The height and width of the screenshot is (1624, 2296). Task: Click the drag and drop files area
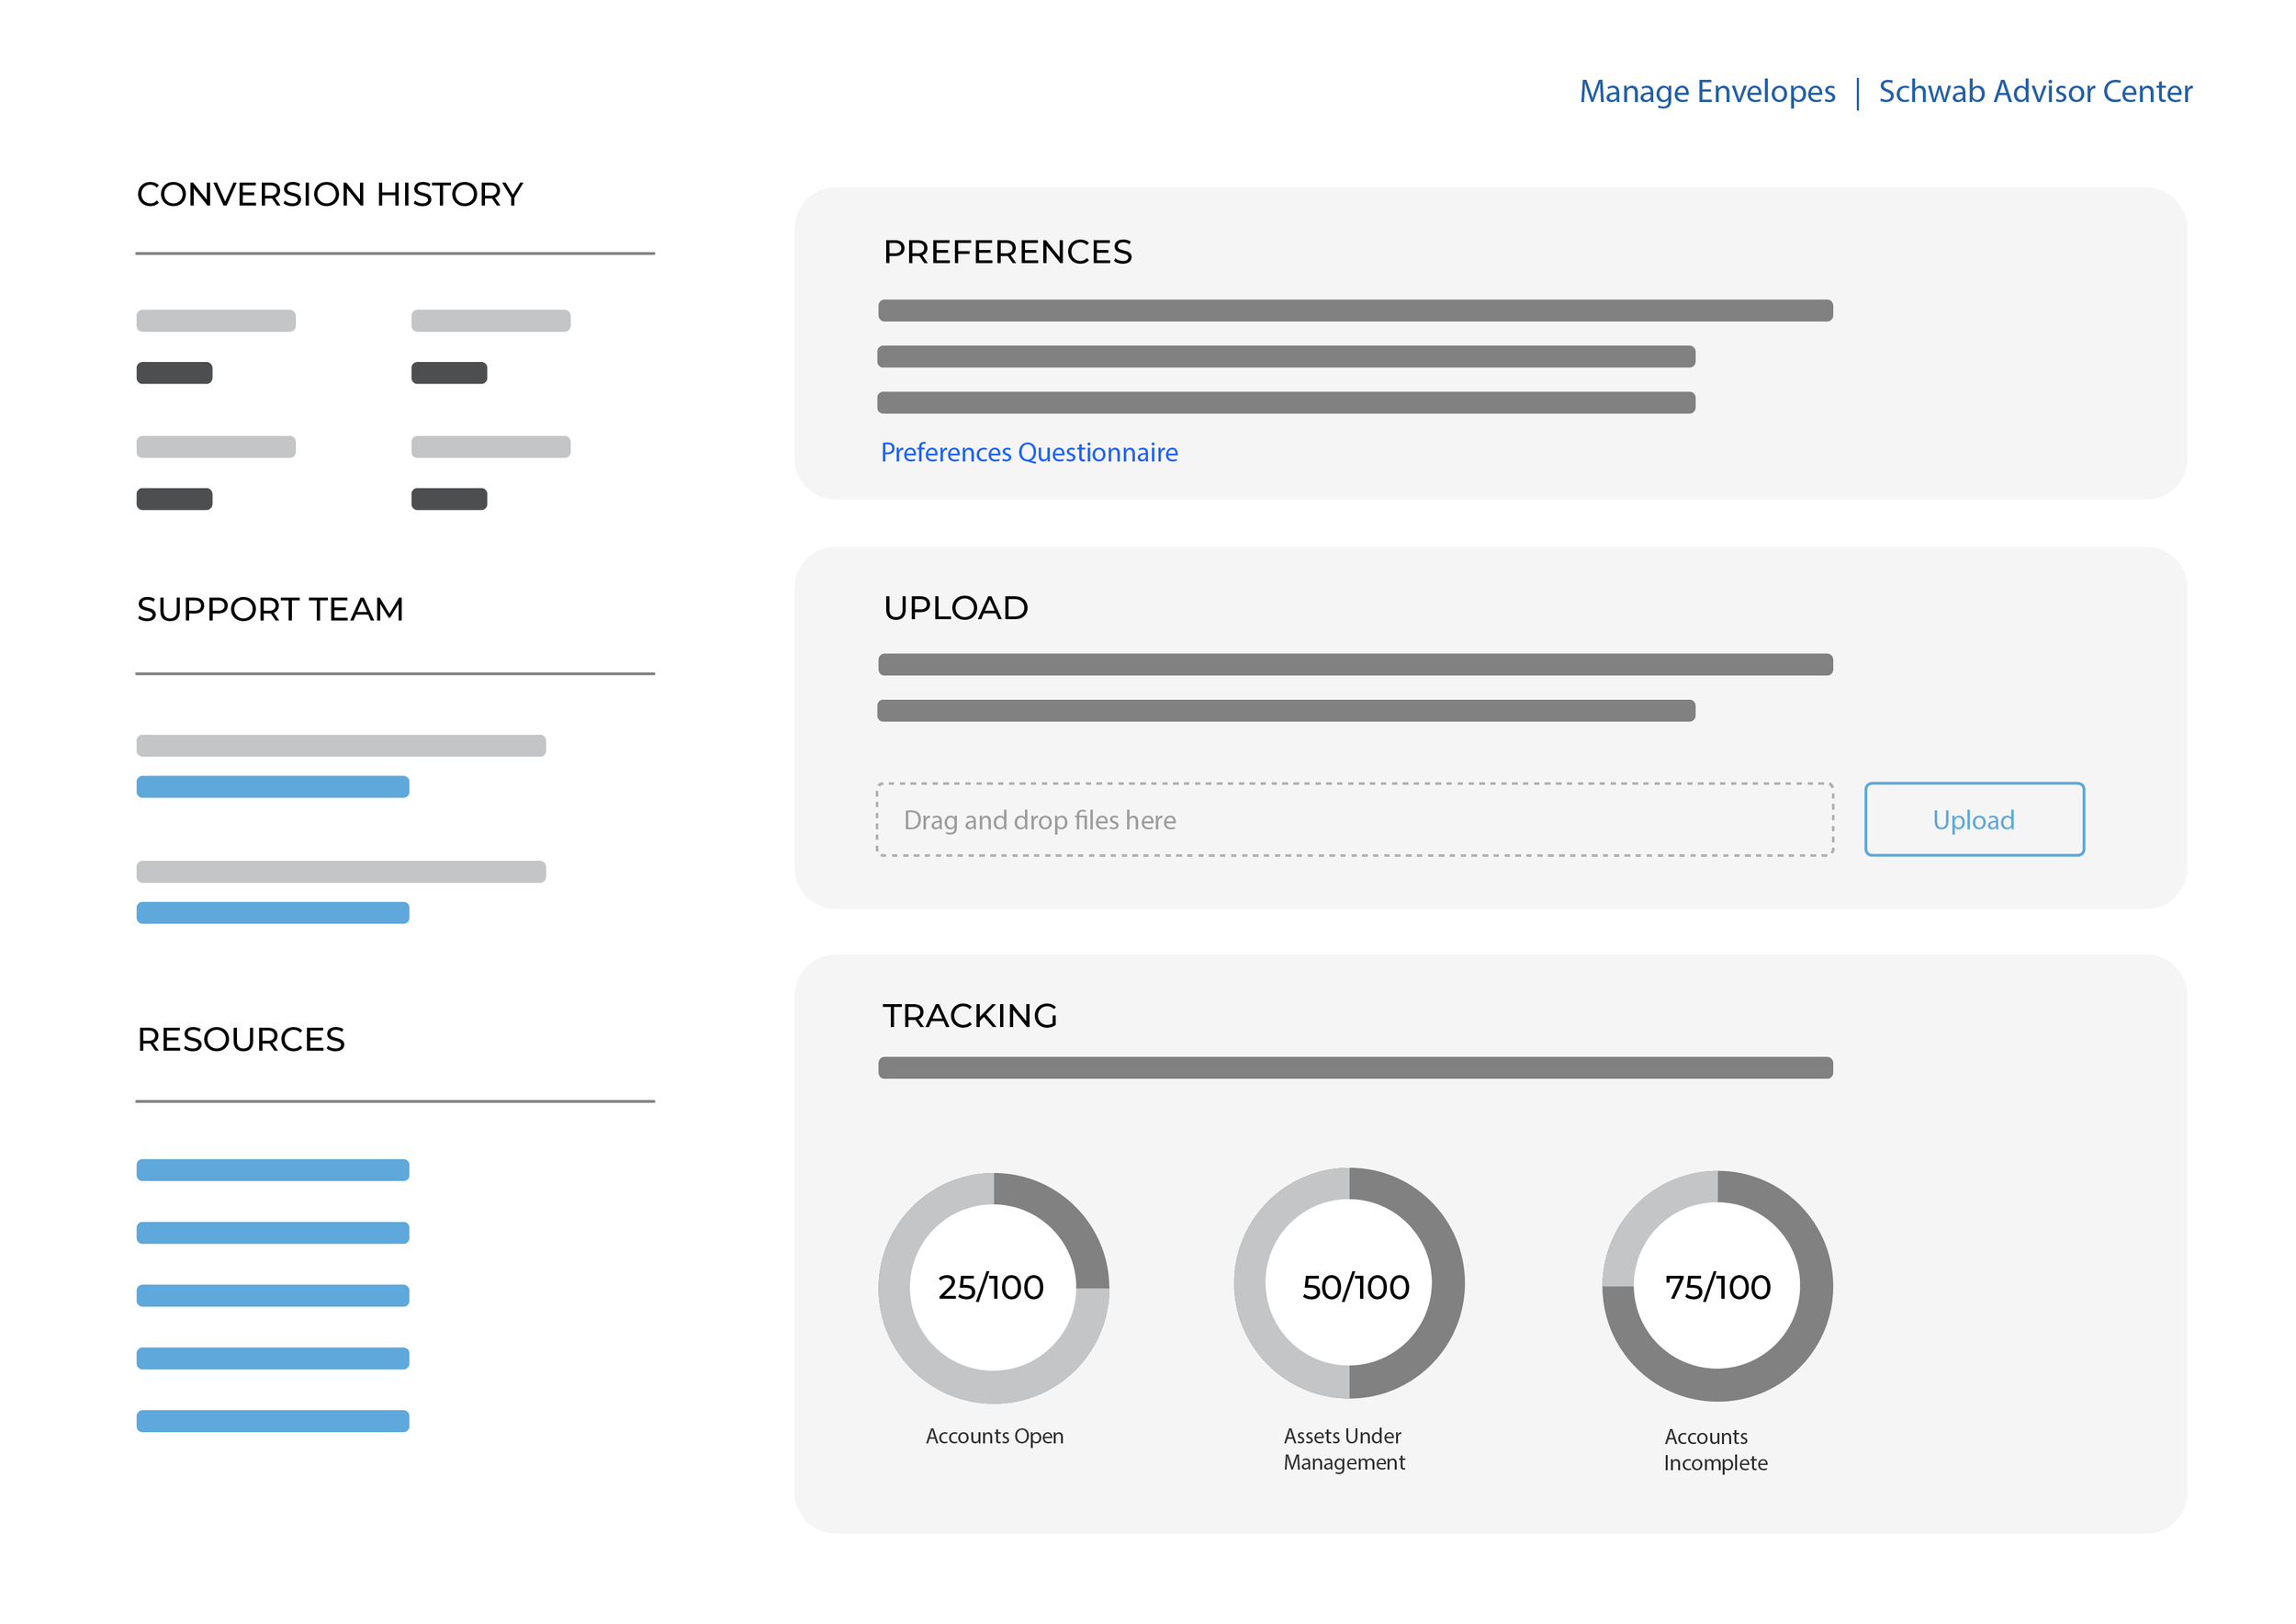1354,819
